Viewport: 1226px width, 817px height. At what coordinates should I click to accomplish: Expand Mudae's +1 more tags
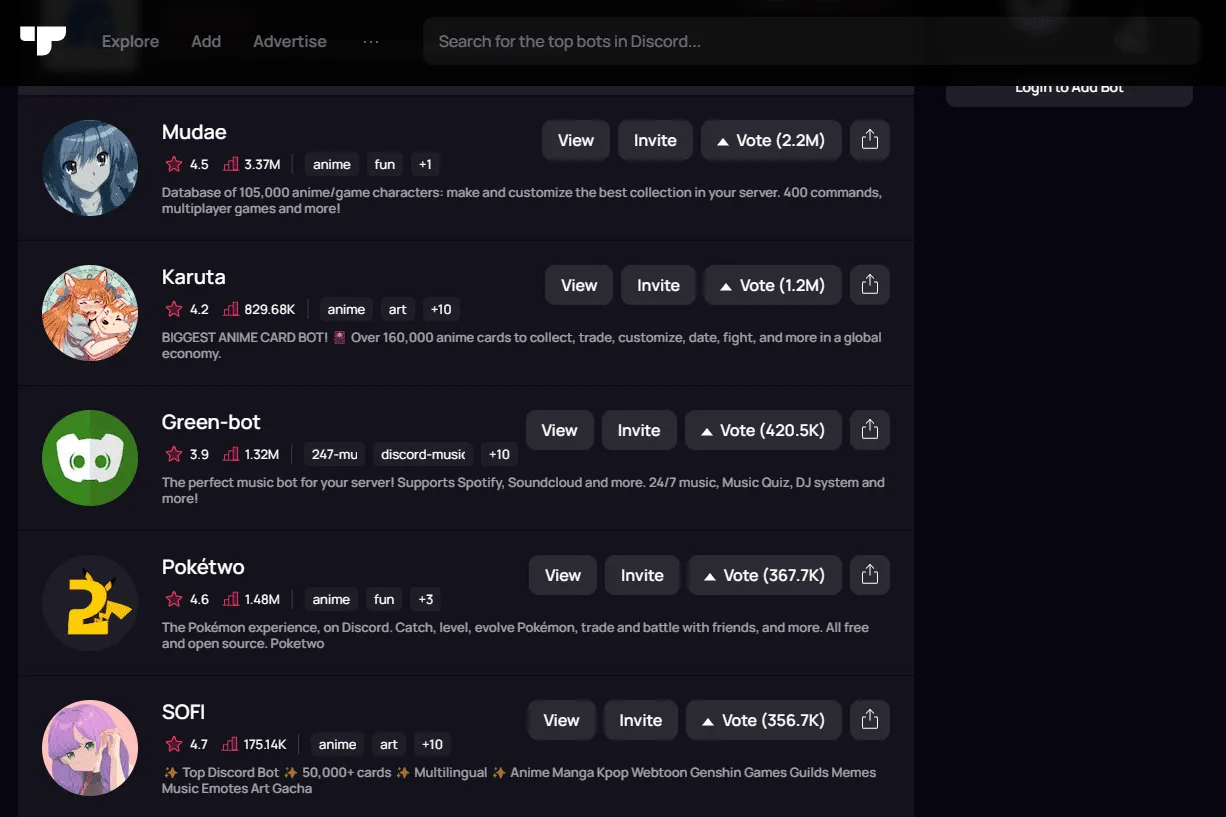tap(425, 164)
